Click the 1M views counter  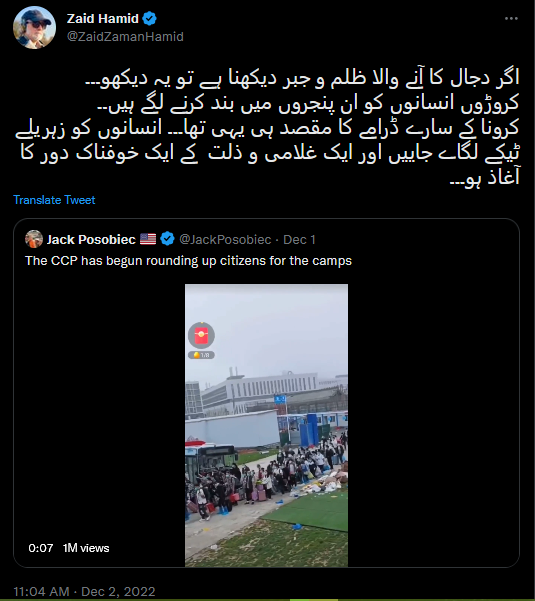click(86, 548)
